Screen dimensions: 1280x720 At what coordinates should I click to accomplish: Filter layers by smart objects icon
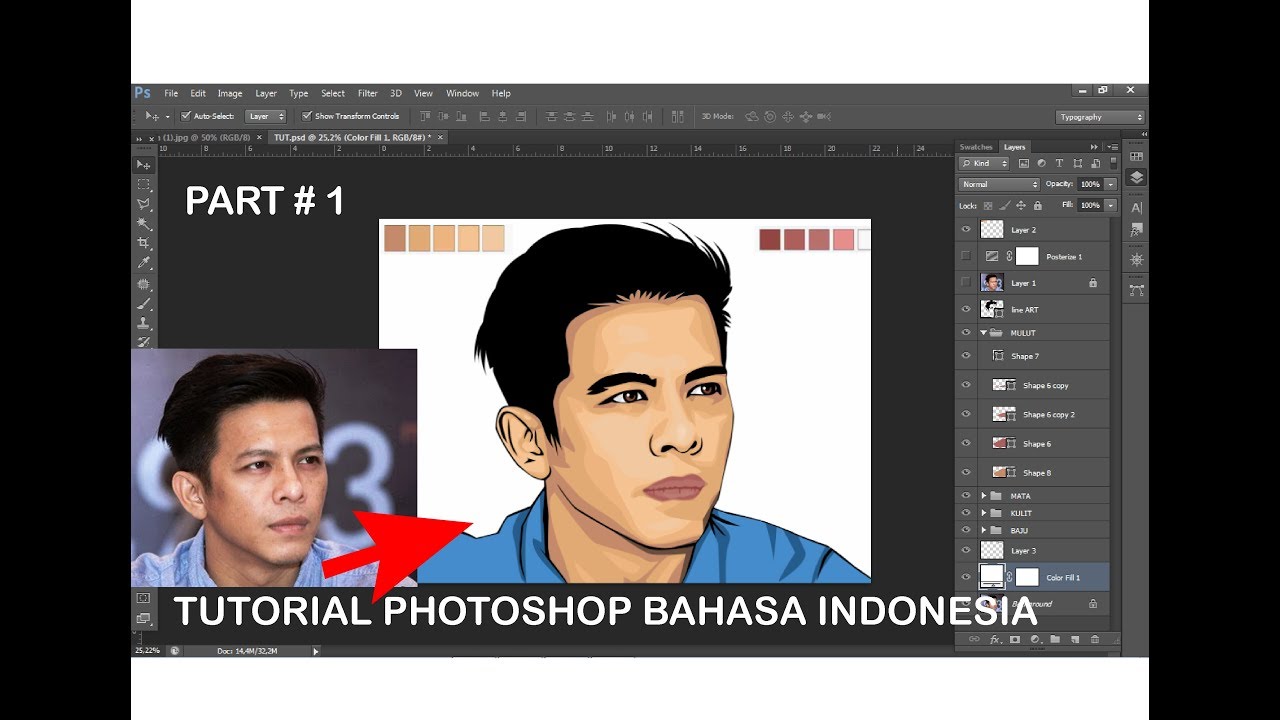[1096, 163]
